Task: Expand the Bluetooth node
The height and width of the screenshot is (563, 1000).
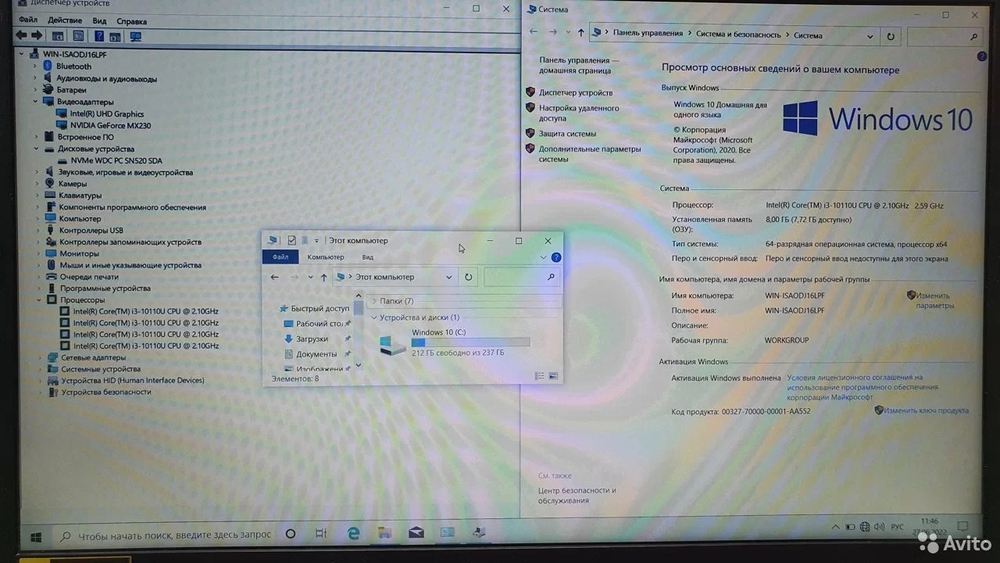Action: click(35, 66)
